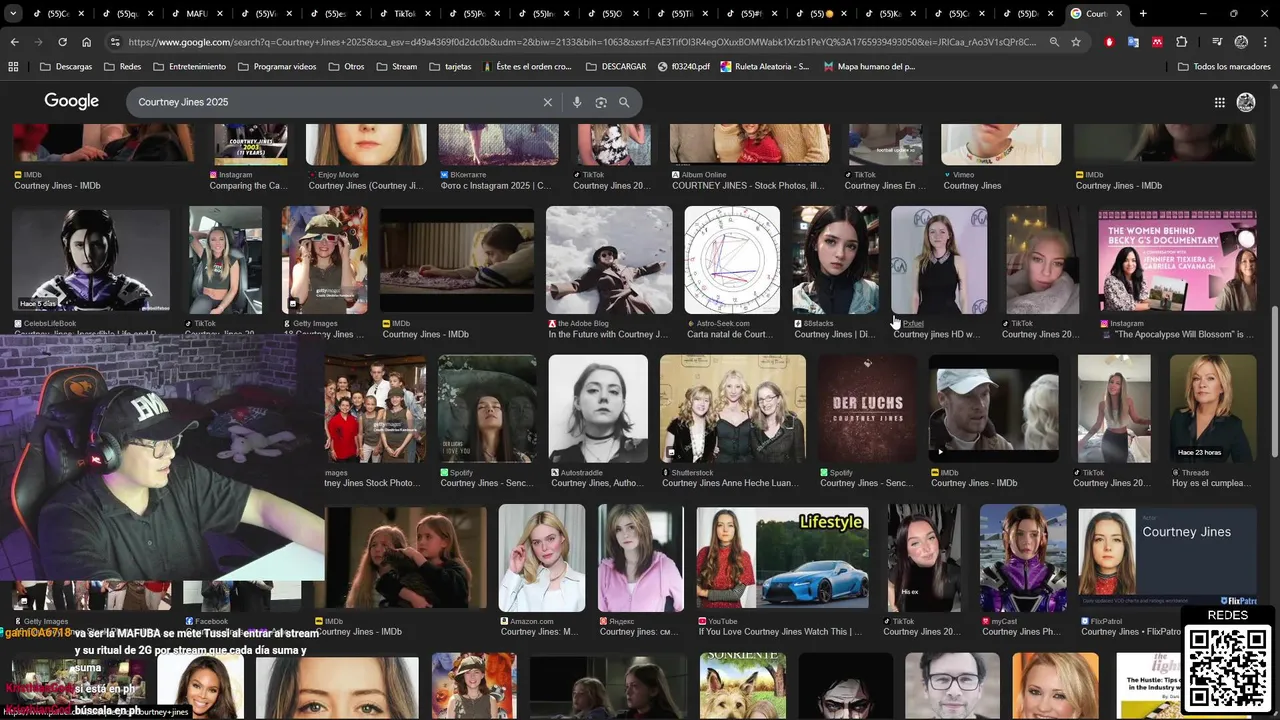The height and width of the screenshot is (720, 1280).
Task: Open the browser home page
Action: pos(86,42)
